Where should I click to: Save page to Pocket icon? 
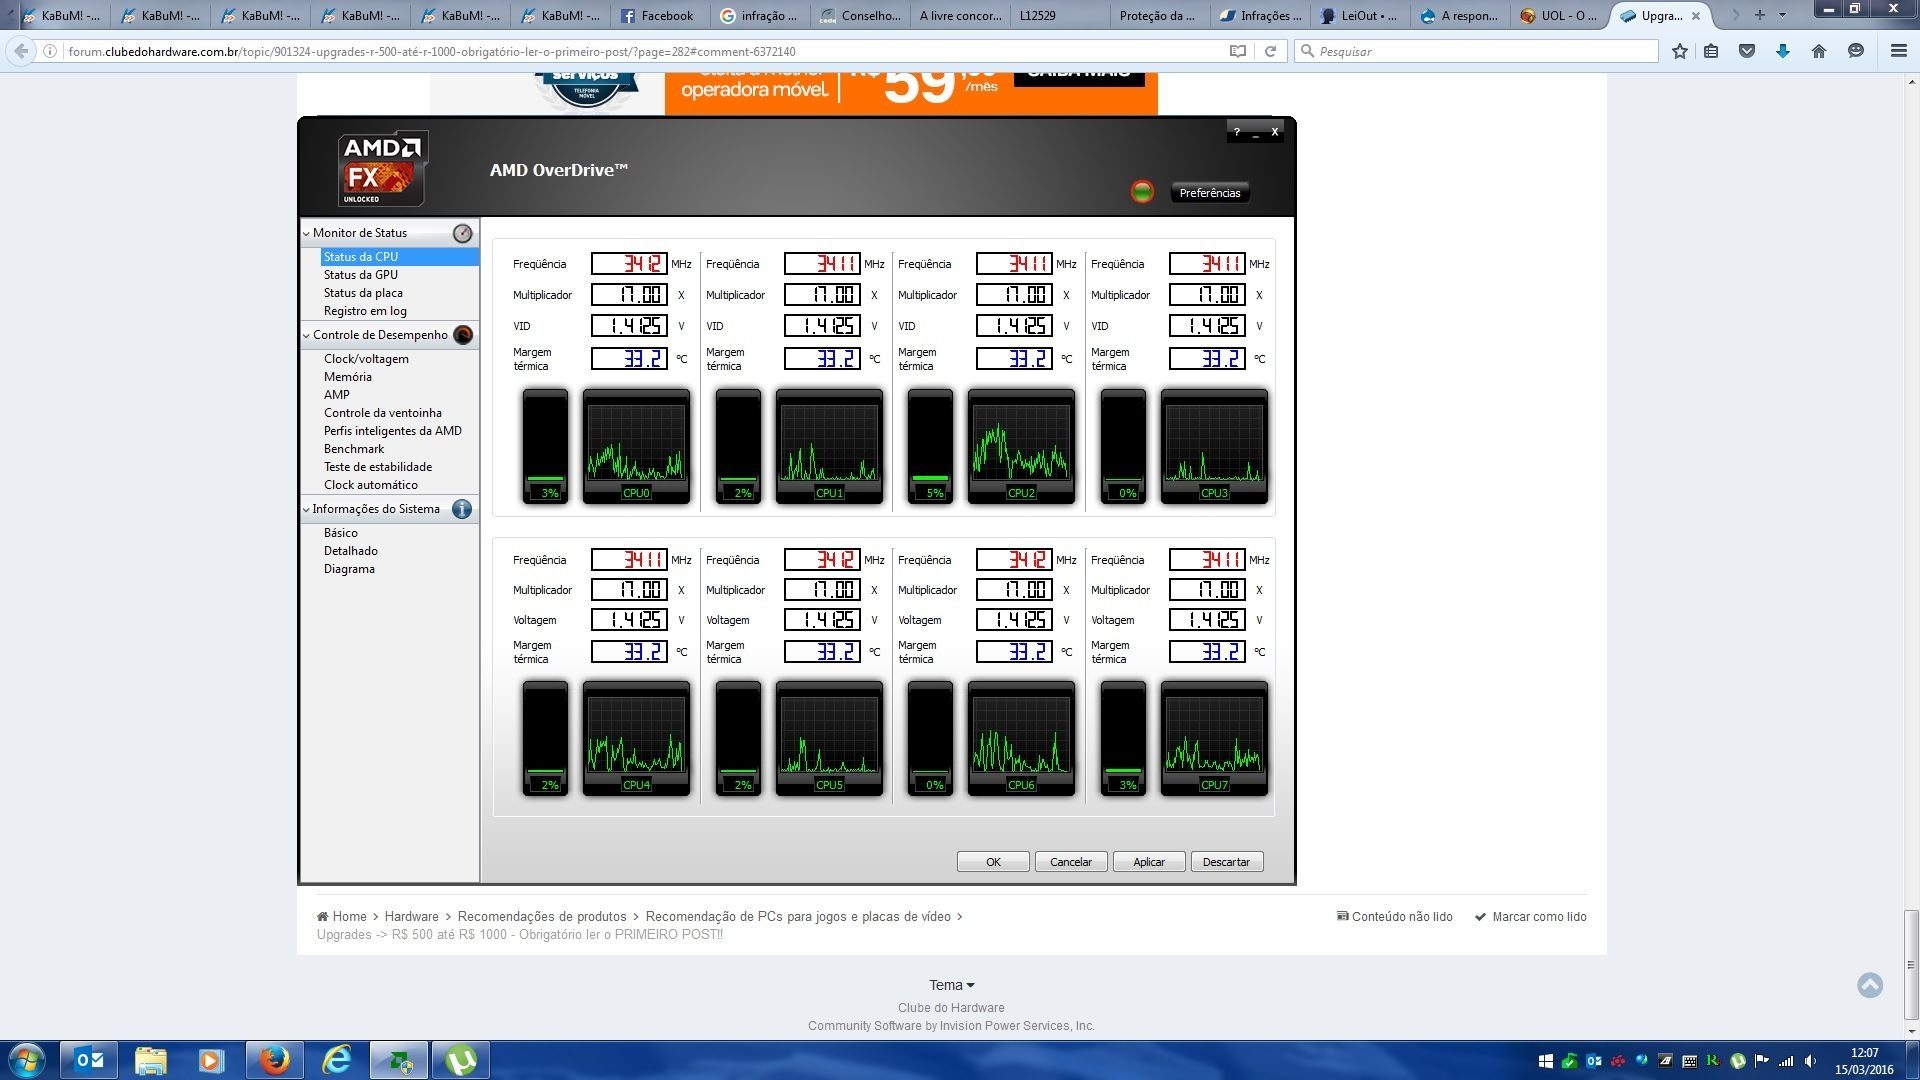(x=1747, y=51)
